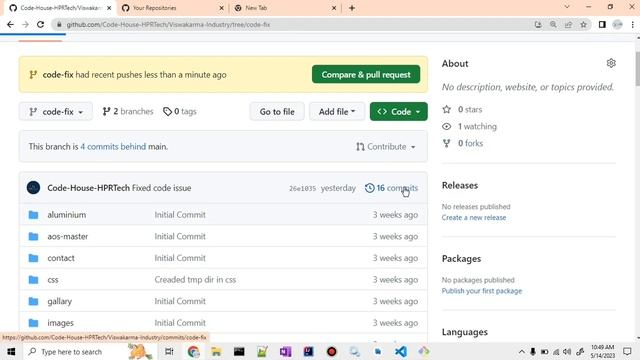Open the About settings gear
The image size is (640, 360).
click(611, 63)
